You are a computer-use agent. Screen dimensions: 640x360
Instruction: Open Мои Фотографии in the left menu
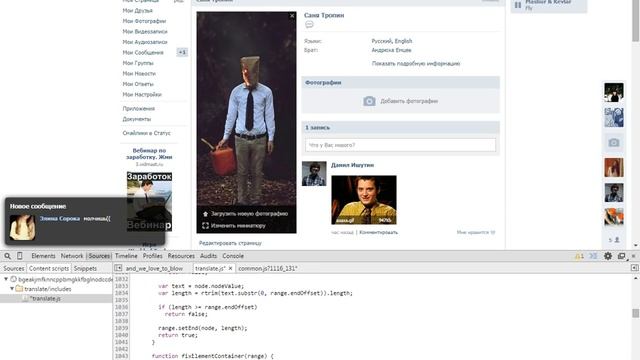tap(144, 21)
